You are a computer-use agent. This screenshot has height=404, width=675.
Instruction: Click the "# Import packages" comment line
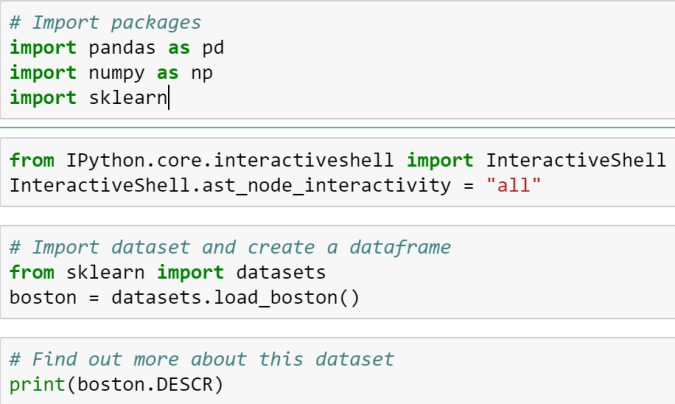tap(105, 21)
